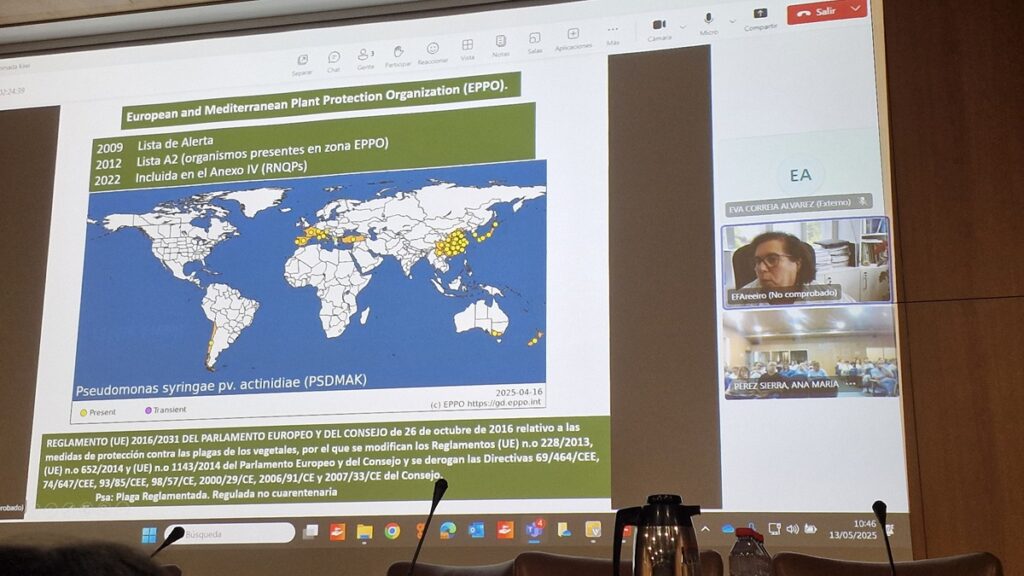This screenshot has height=576, width=1024.
Task: Click the red Salir leave button
Action: coord(817,12)
